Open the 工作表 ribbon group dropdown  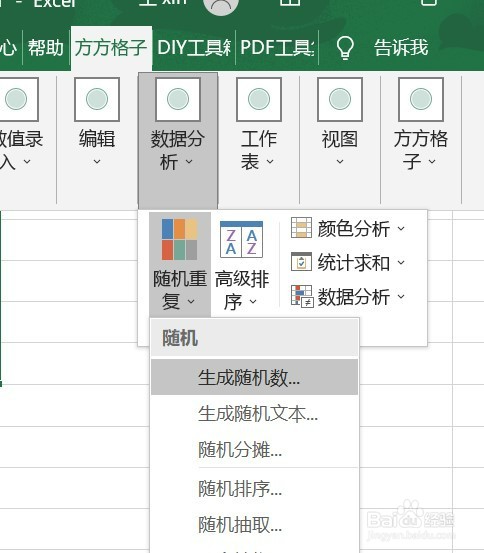click(259, 141)
